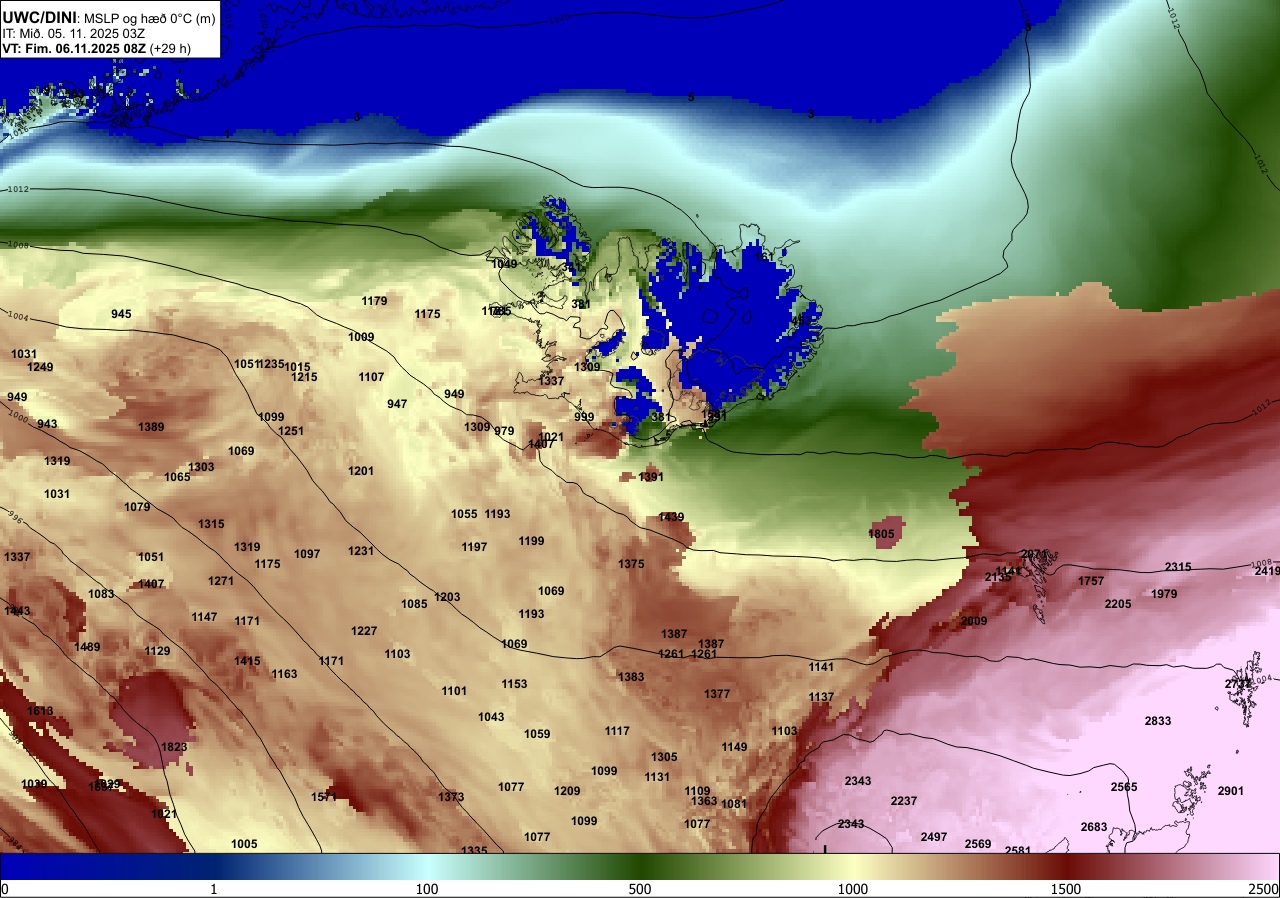Click the map value '2315'
The image size is (1280, 898).
[1178, 567]
